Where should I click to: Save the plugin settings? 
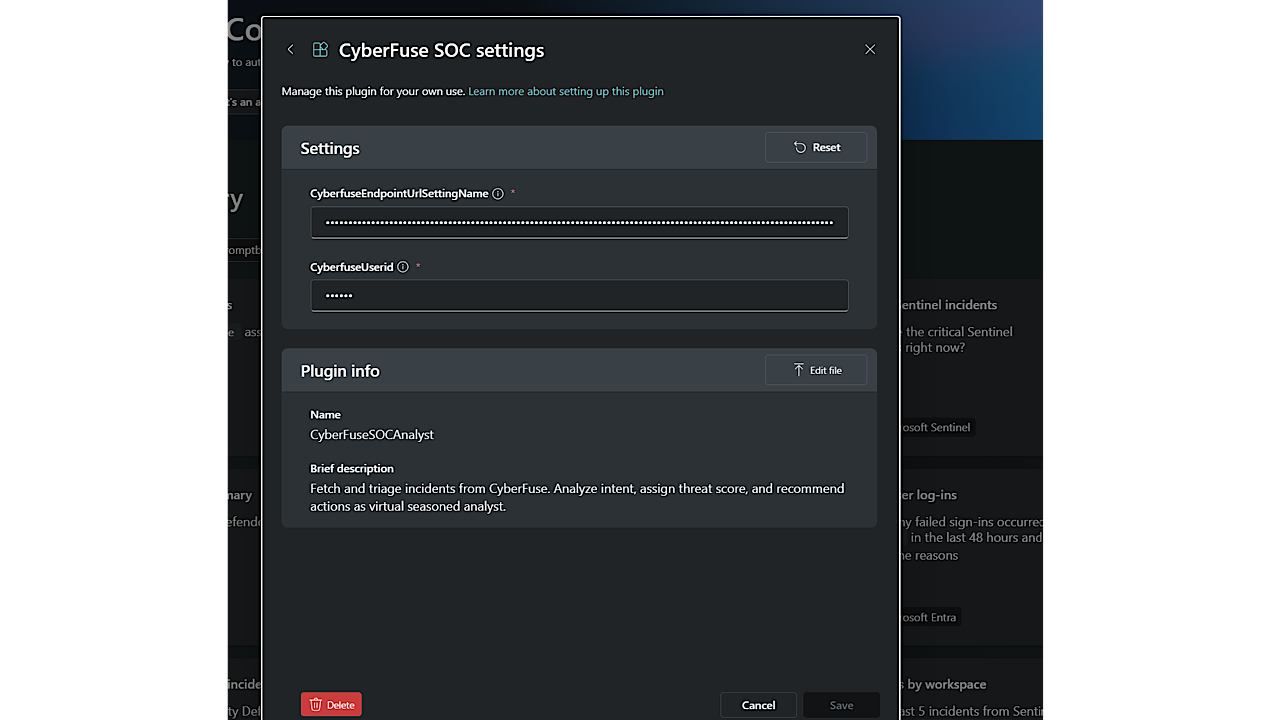click(841, 705)
